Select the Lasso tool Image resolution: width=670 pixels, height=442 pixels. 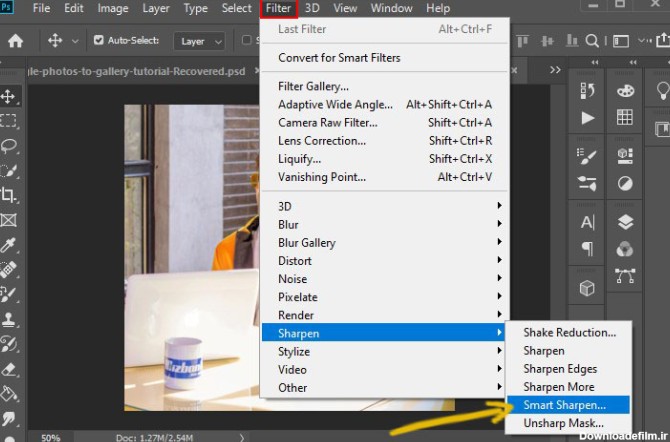pyautogui.click(x=9, y=145)
